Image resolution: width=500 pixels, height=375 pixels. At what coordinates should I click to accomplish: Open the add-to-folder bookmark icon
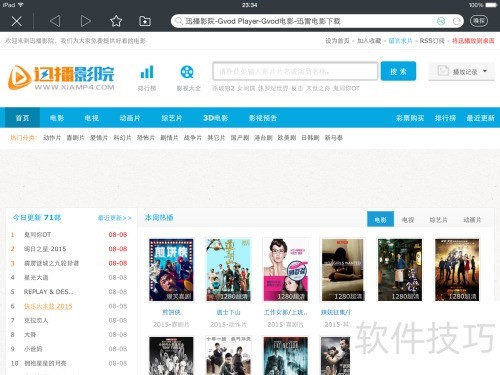coord(145,21)
